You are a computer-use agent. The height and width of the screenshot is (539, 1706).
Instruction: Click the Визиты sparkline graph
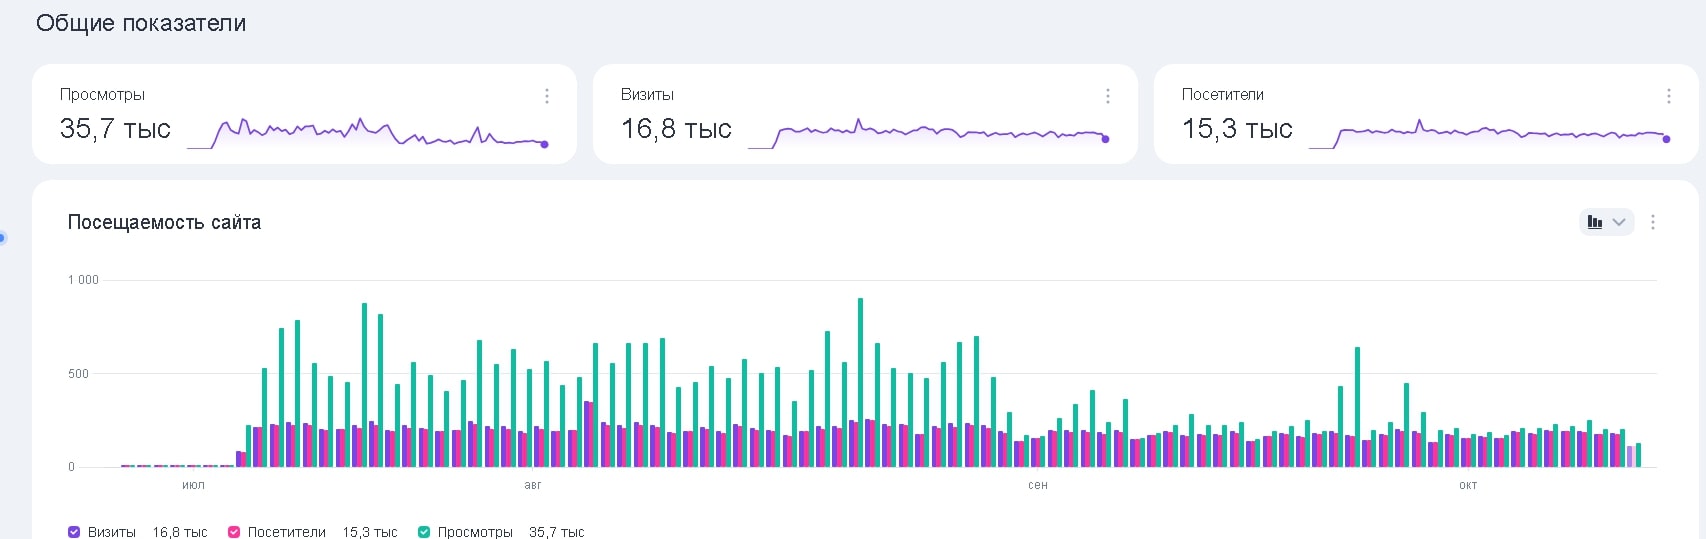pos(928,133)
